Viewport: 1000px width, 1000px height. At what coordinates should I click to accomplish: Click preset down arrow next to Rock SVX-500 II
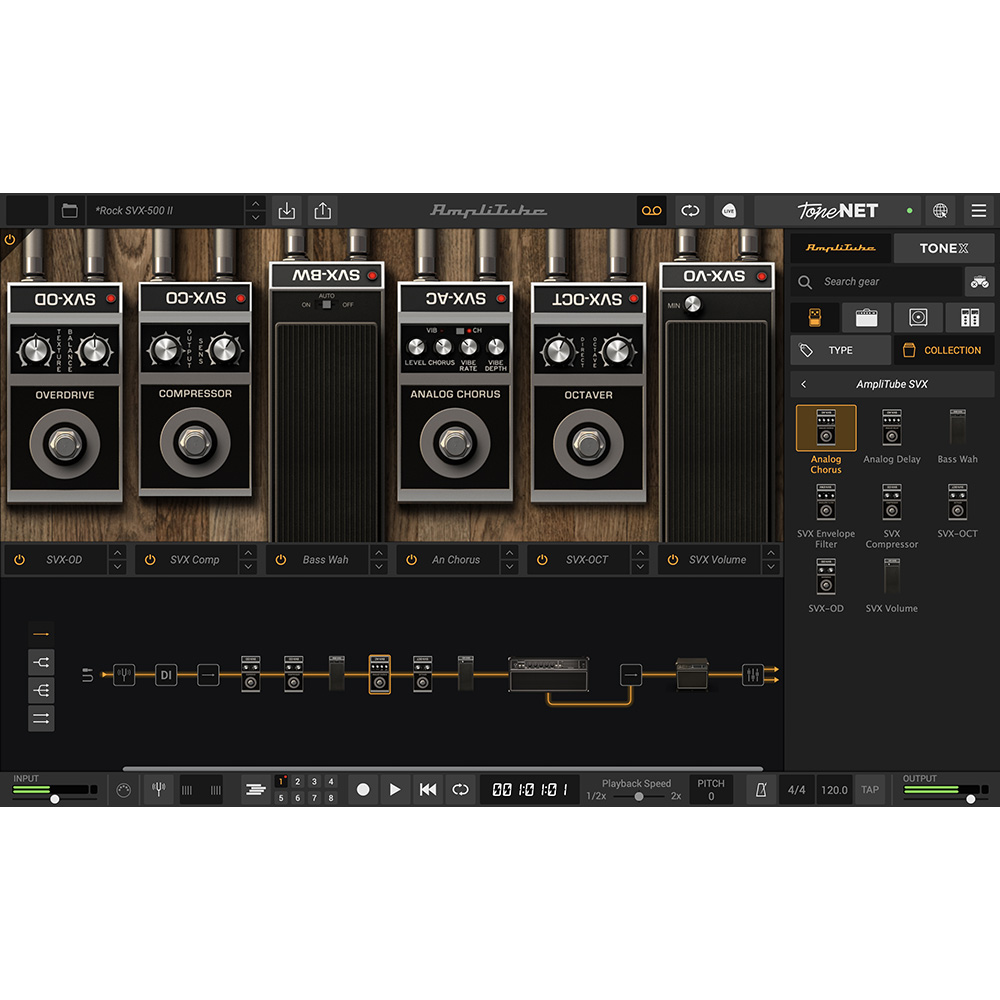click(x=255, y=217)
